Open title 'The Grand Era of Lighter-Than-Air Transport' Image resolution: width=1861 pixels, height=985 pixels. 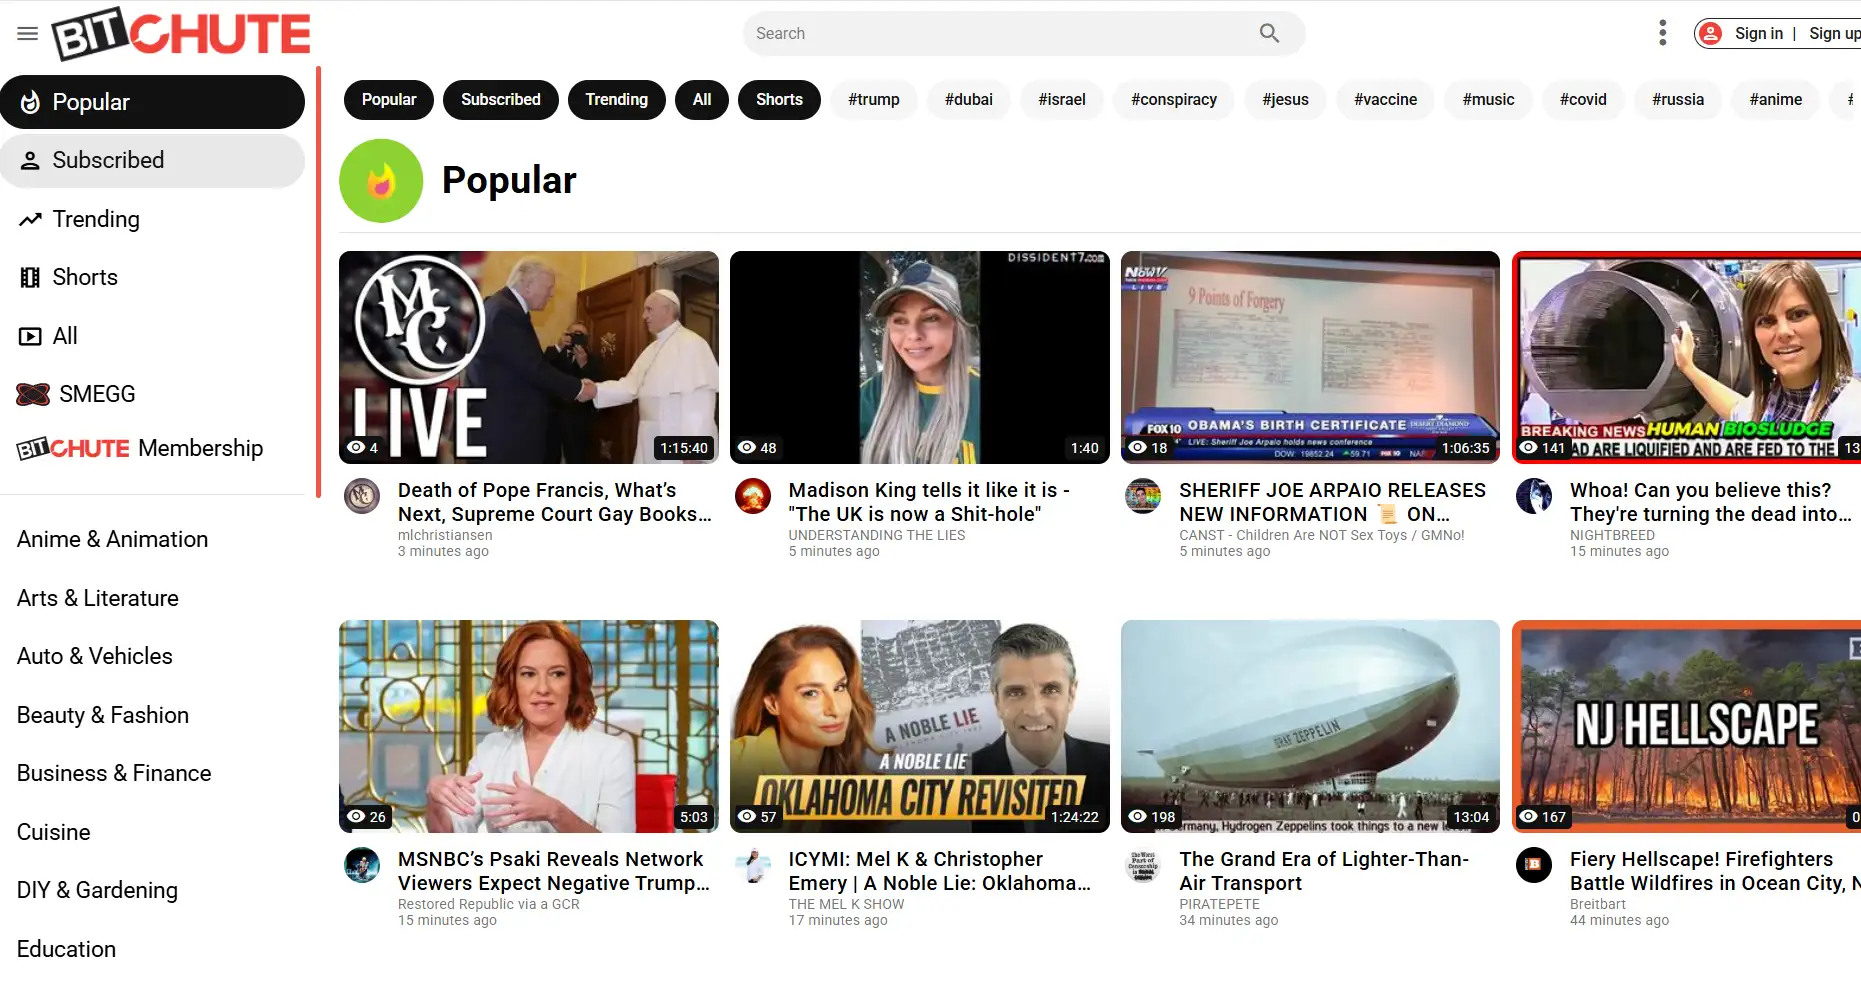tap(1324, 871)
